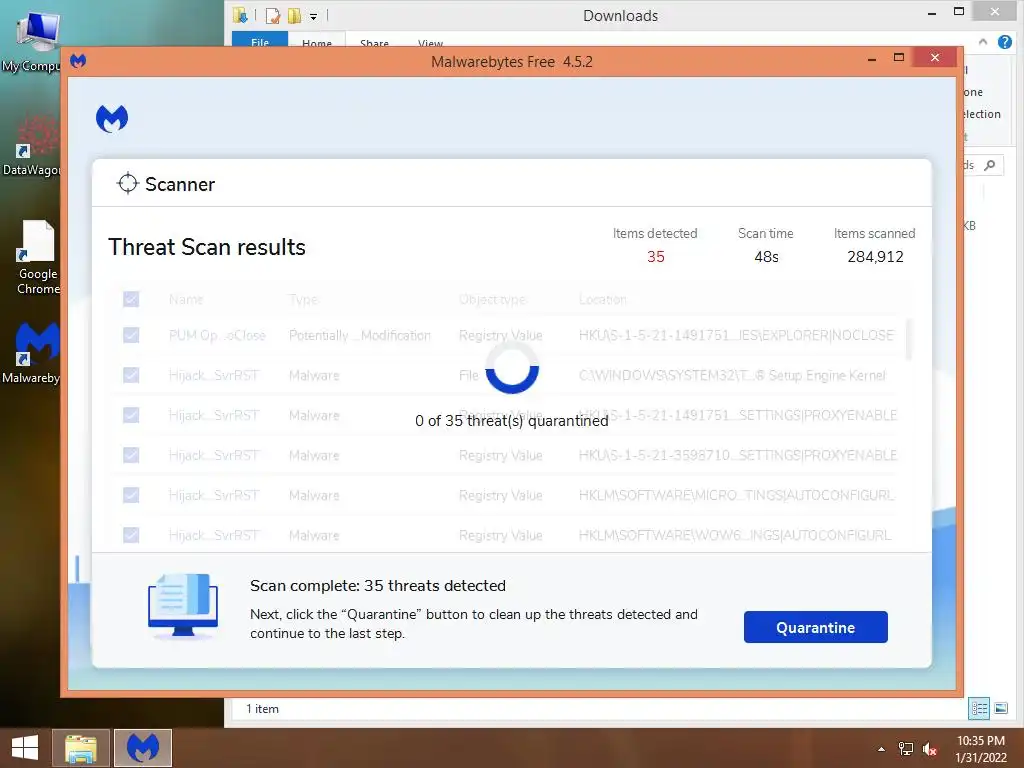Image resolution: width=1024 pixels, height=768 pixels.
Task: Click the Name column header in the threat list
Action: (x=186, y=299)
